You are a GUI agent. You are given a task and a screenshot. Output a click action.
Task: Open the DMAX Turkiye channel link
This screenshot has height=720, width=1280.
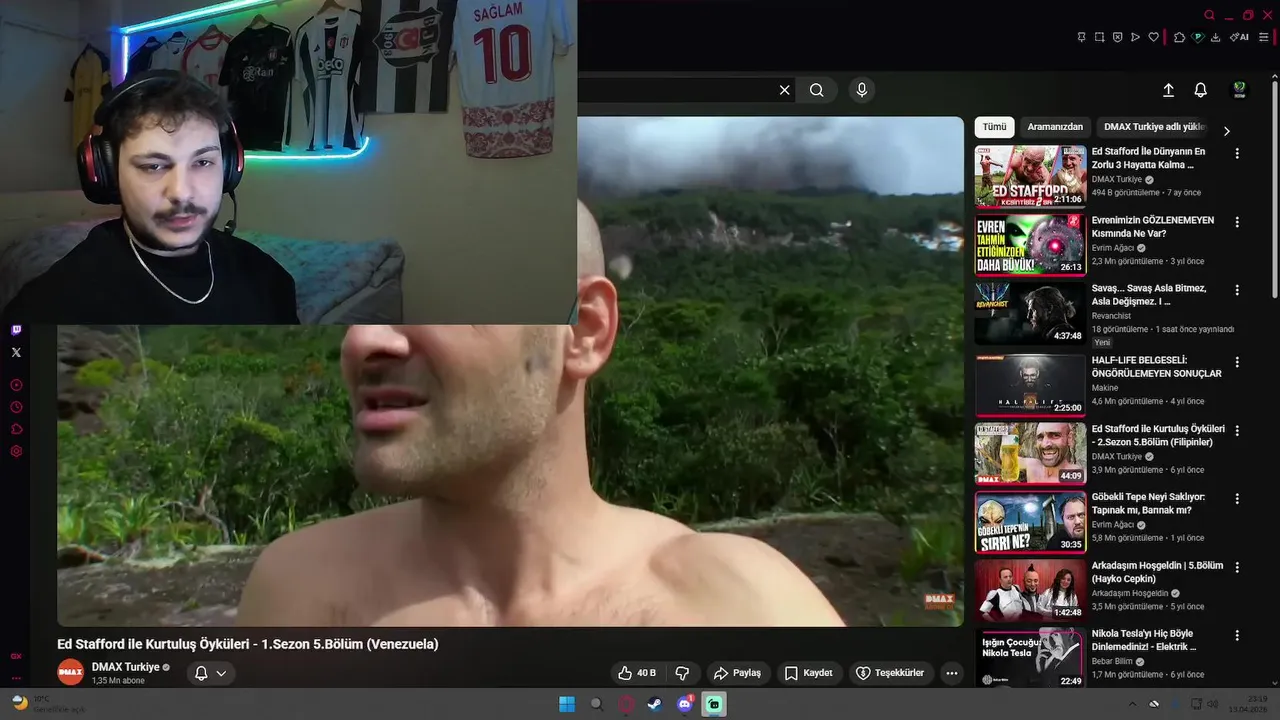125,667
